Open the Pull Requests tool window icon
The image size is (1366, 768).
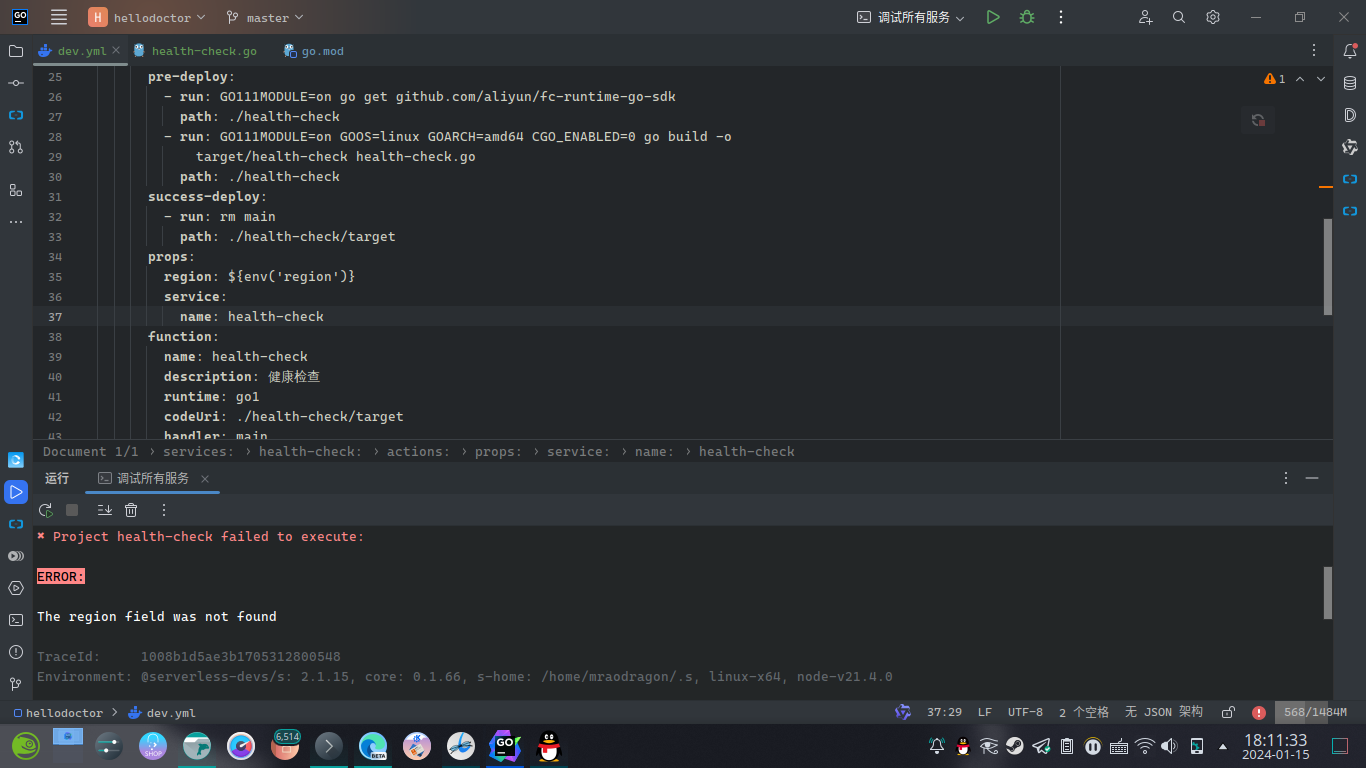16,147
